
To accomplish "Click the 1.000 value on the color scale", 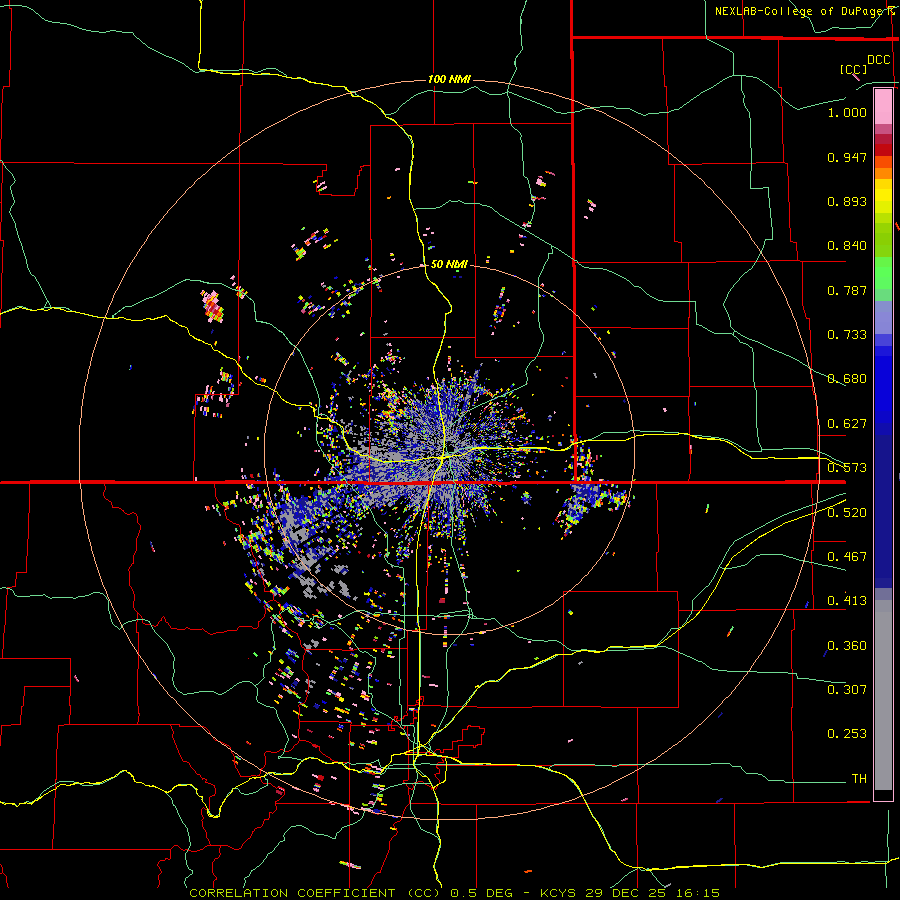I will [847, 112].
